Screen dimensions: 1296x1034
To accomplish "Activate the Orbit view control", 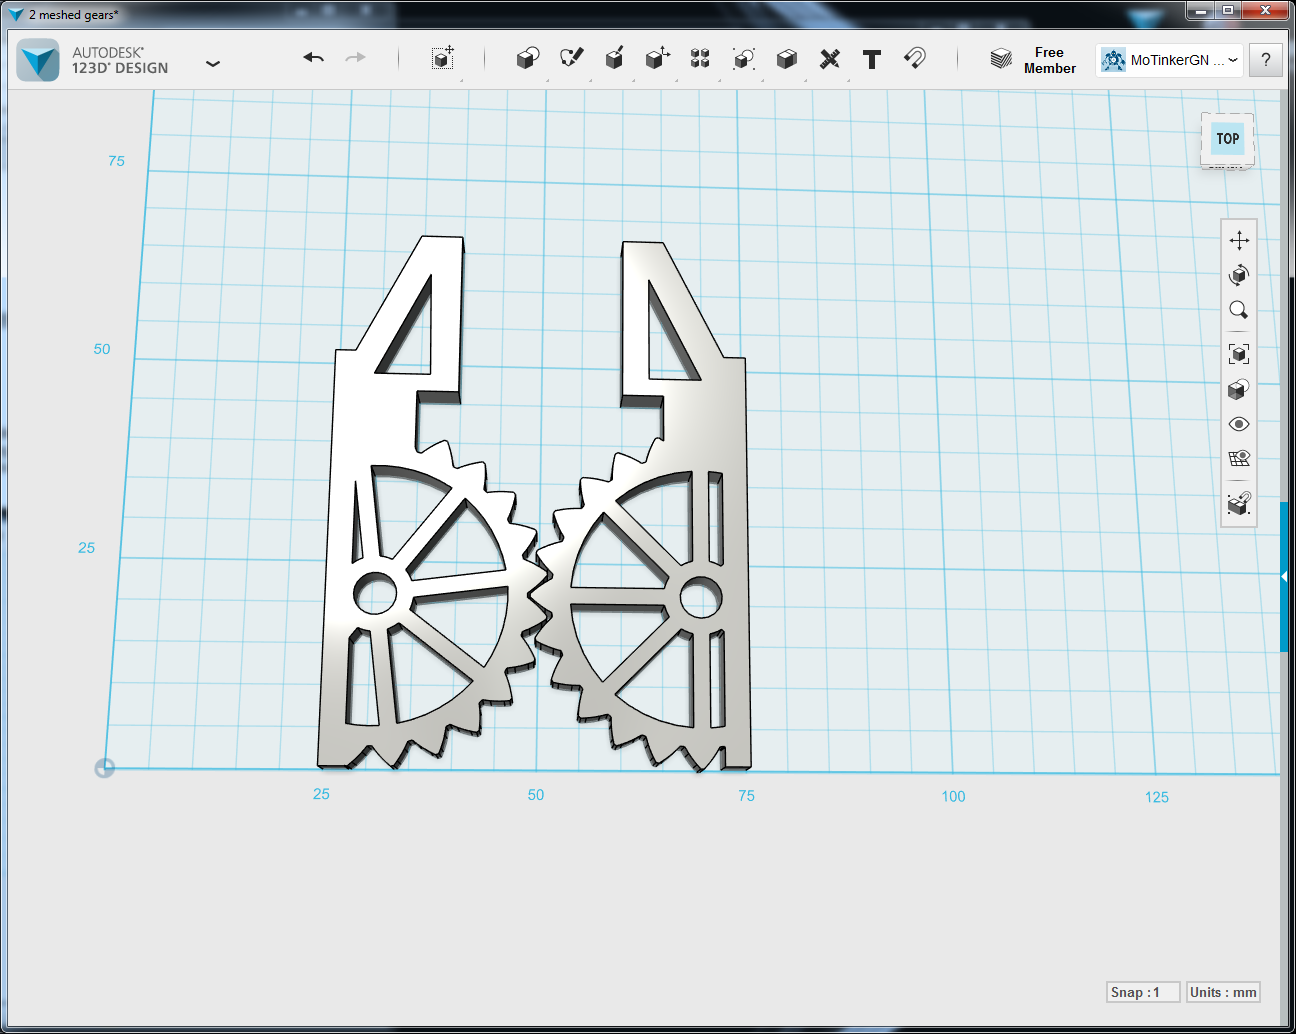I will (x=1238, y=275).
